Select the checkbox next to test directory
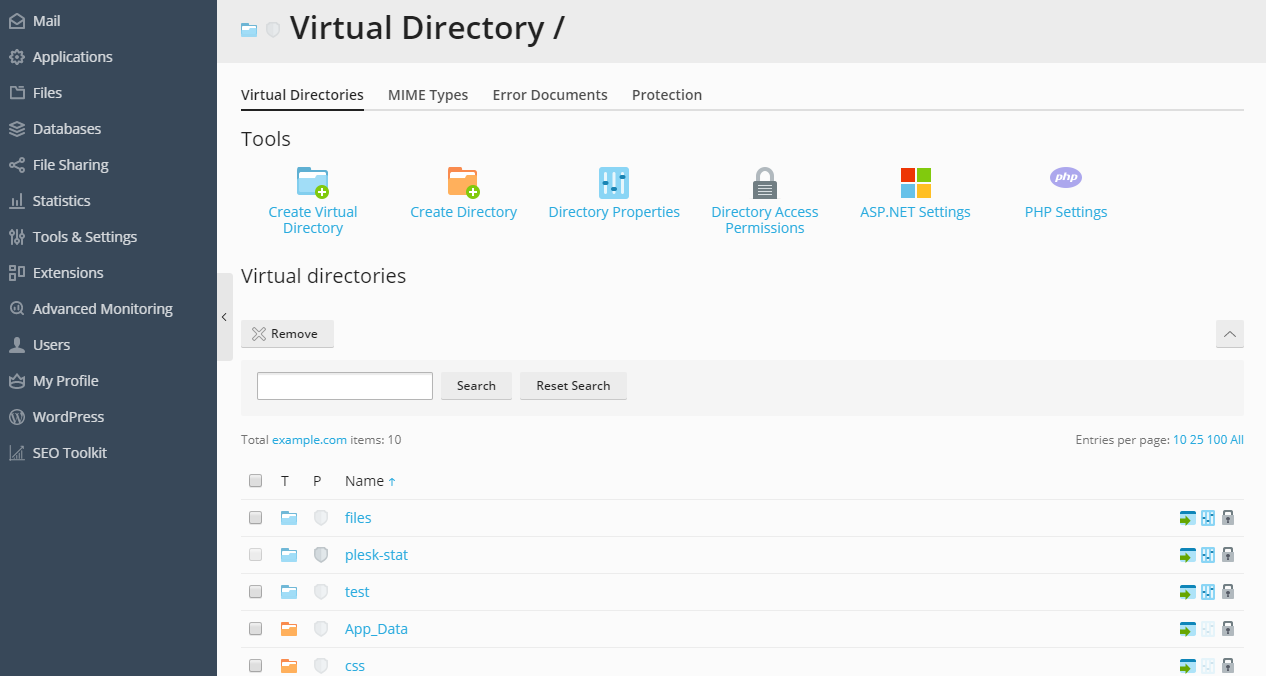 click(x=256, y=592)
